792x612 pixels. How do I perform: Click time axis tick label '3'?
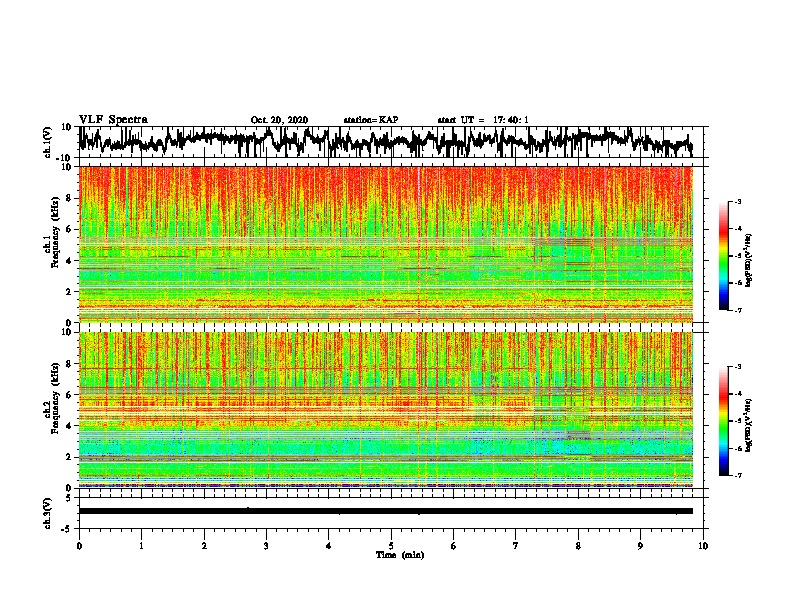pos(266,546)
